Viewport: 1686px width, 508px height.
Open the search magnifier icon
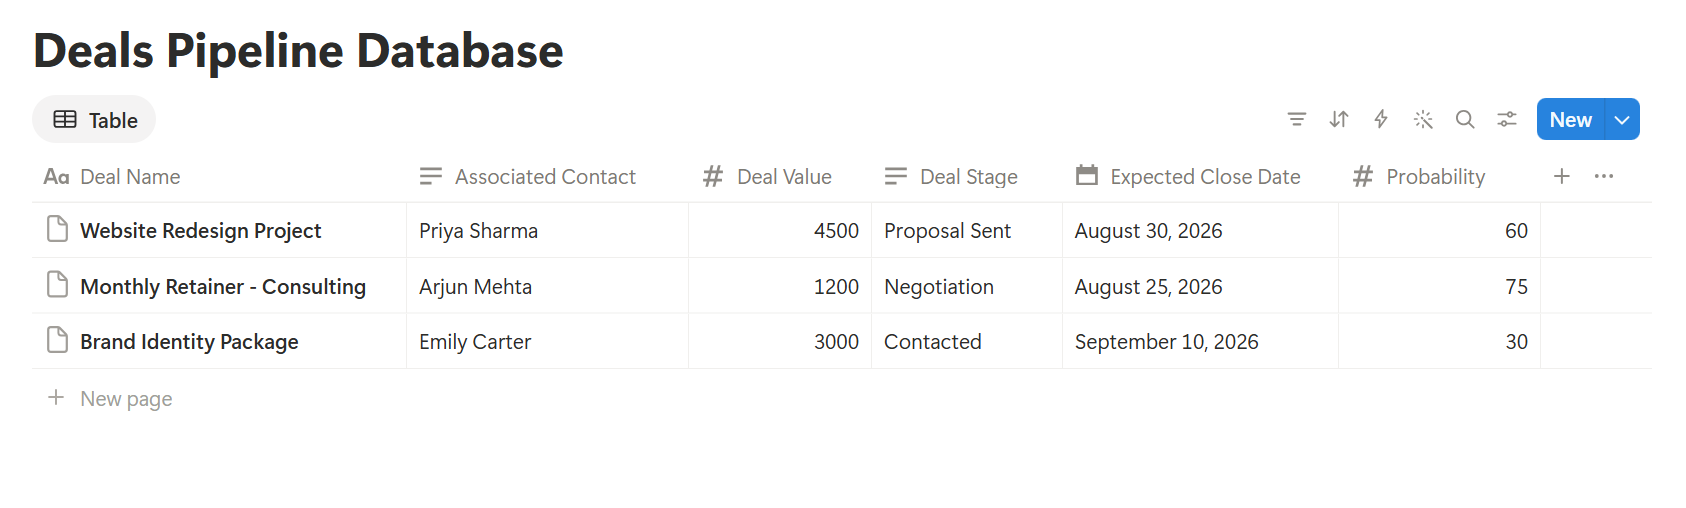point(1465,120)
